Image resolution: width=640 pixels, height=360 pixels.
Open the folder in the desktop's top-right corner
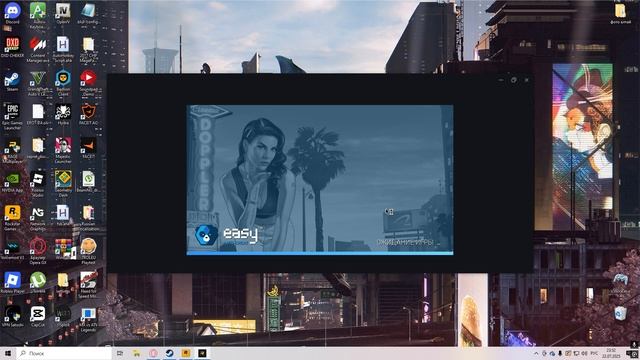[x=620, y=13]
